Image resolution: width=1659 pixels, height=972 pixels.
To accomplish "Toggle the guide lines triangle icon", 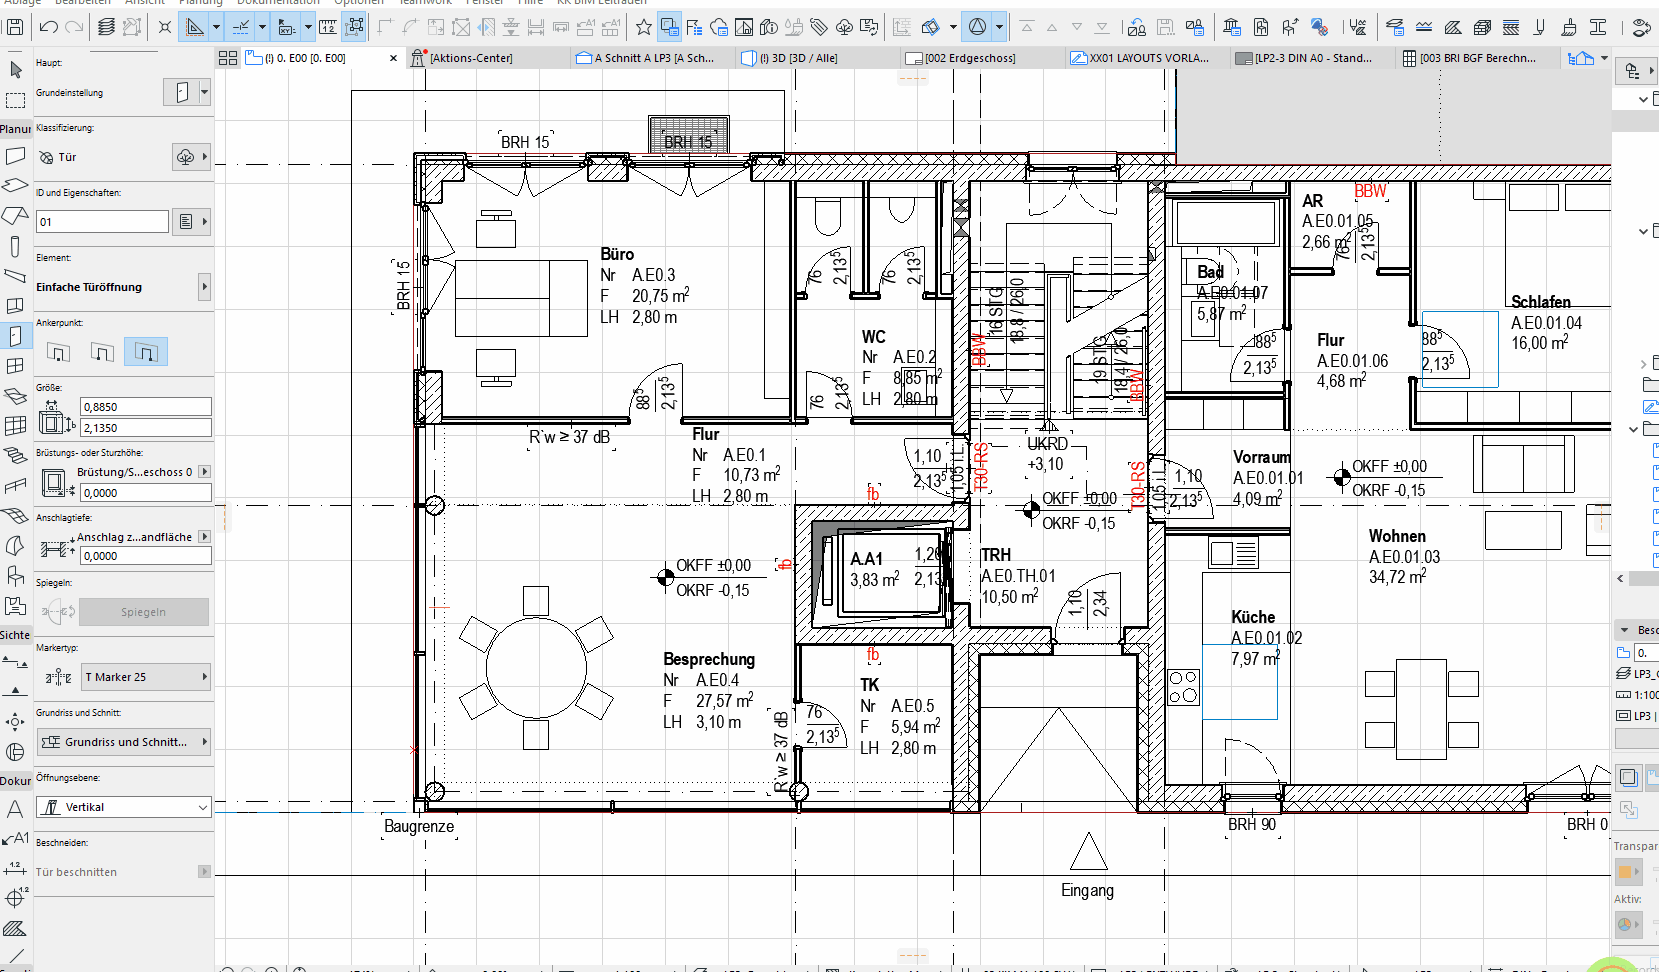I will pos(195,27).
